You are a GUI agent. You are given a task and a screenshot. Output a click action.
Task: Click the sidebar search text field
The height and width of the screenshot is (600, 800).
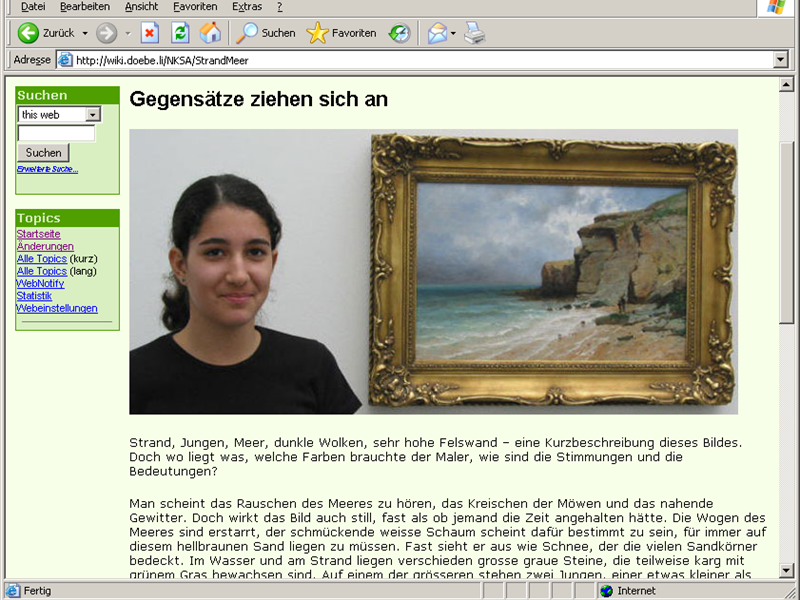[x=56, y=133]
